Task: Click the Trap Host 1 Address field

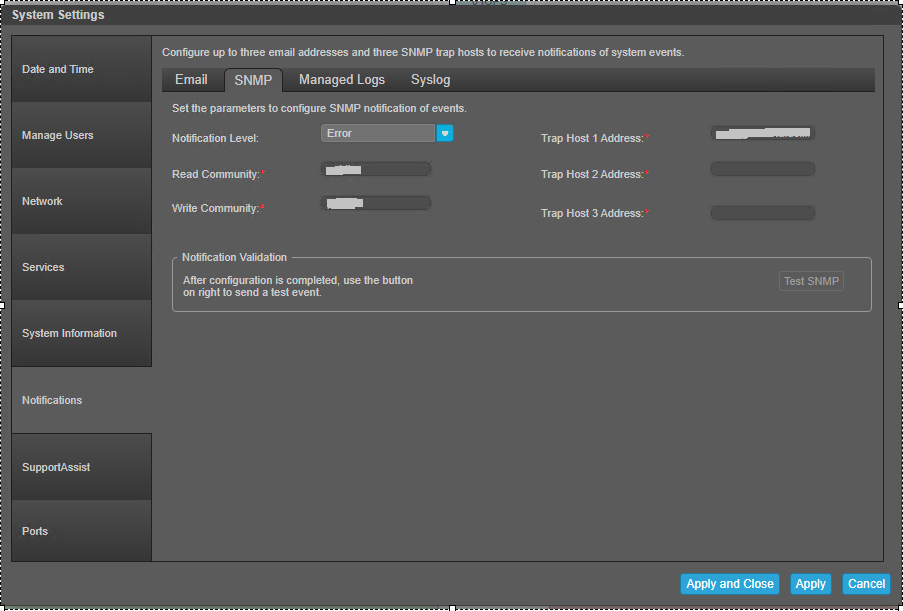Action: pyautogui.click(x=762, y=133)
